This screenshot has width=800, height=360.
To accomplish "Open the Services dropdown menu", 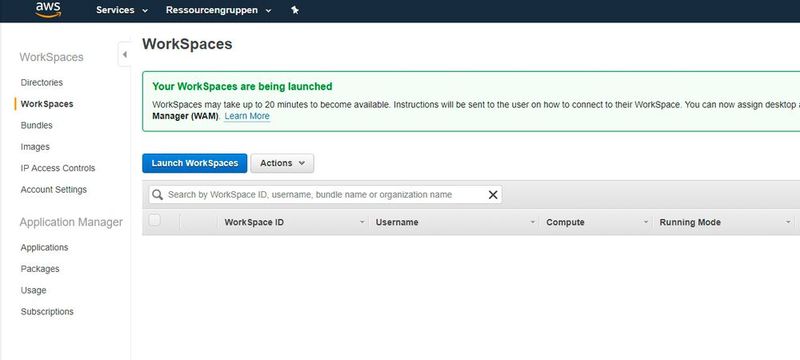I will click(x=121, y=10).
